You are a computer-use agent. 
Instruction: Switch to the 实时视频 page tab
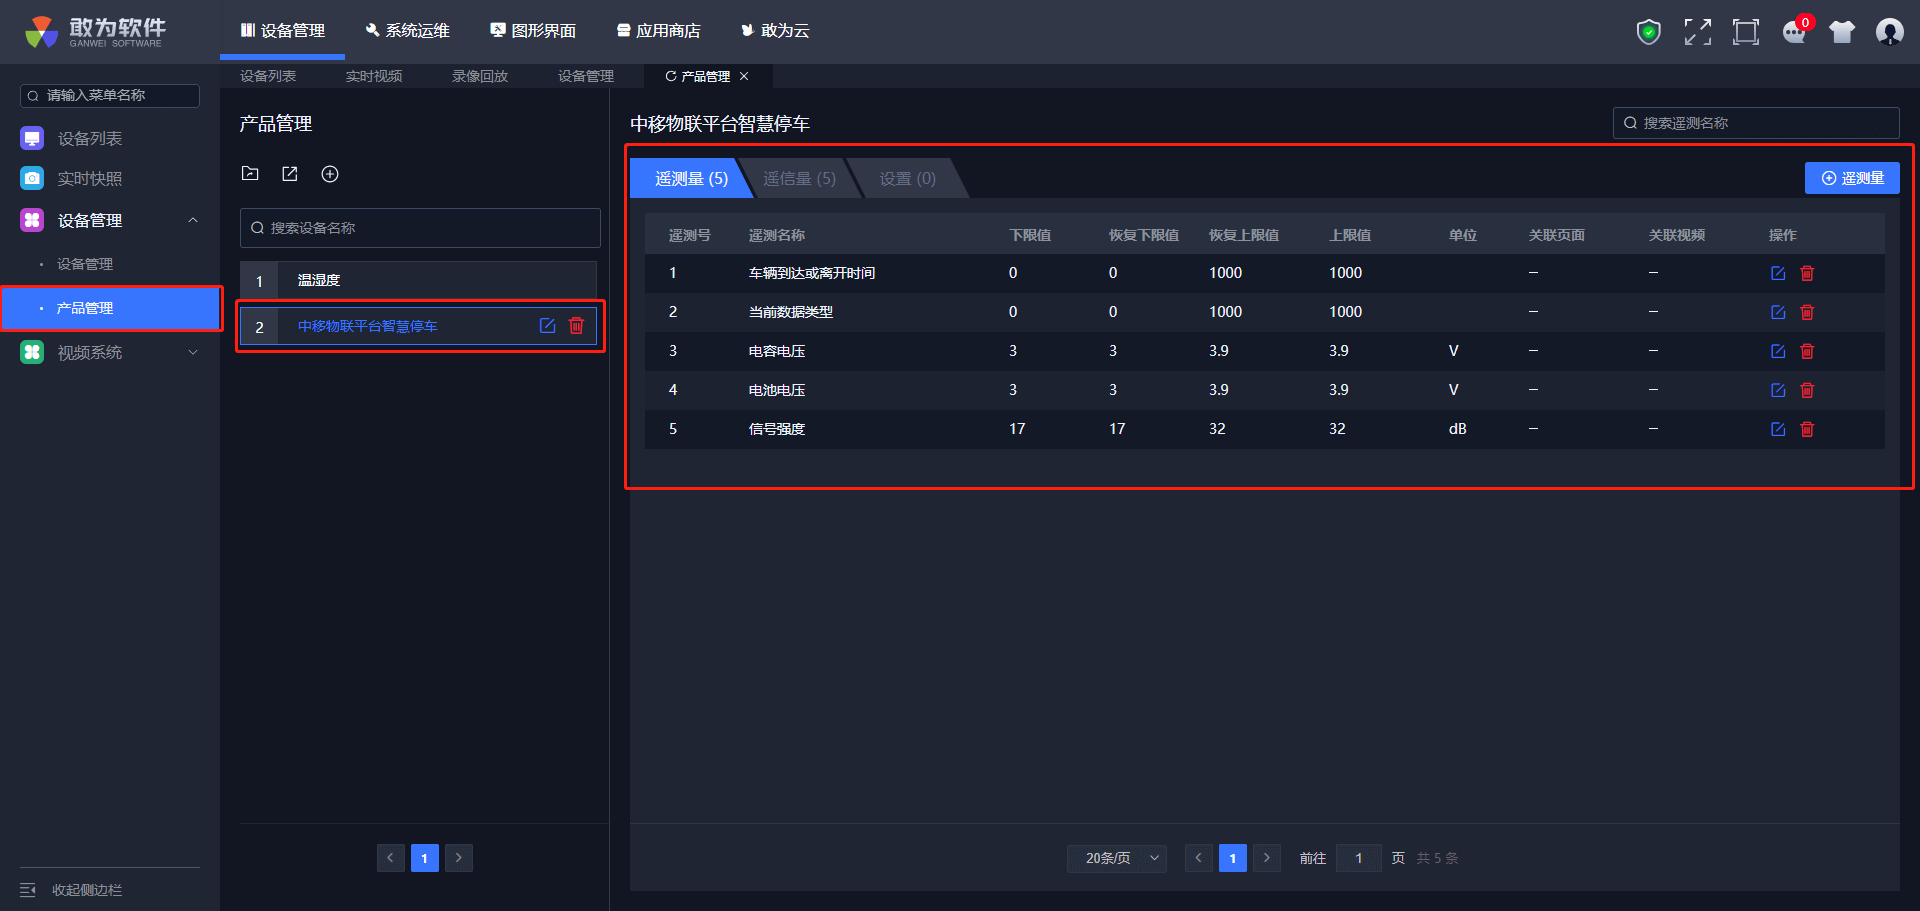374,76
